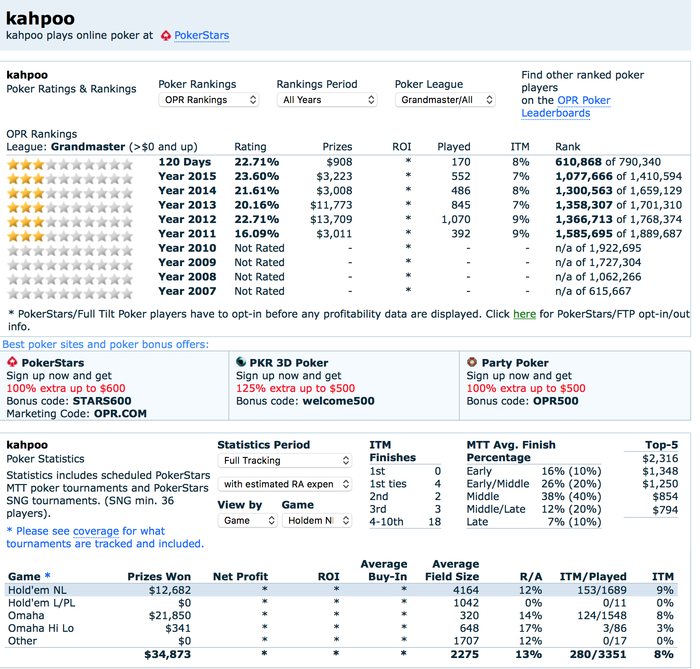Open the Game dropdown showing Holdem NL
700x669 pixels.
tap(317, 520)
